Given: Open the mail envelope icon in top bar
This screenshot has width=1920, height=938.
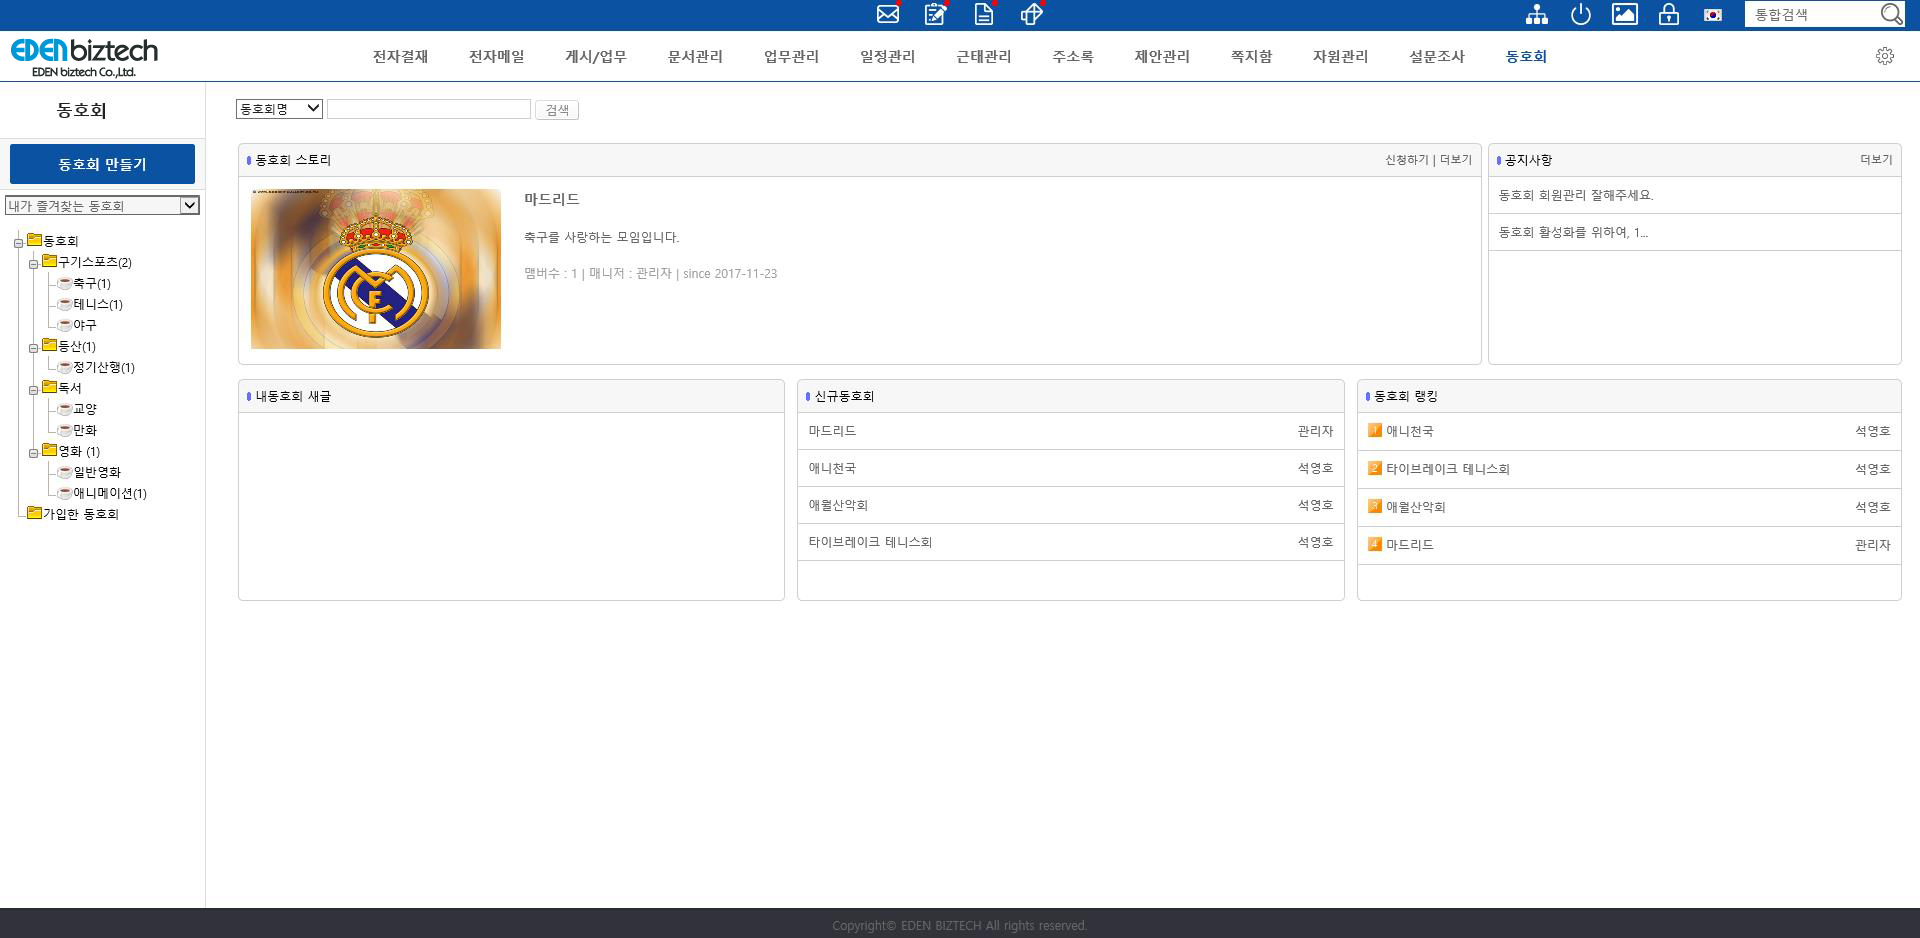Looking at the screenshot, I should [887, 14].
